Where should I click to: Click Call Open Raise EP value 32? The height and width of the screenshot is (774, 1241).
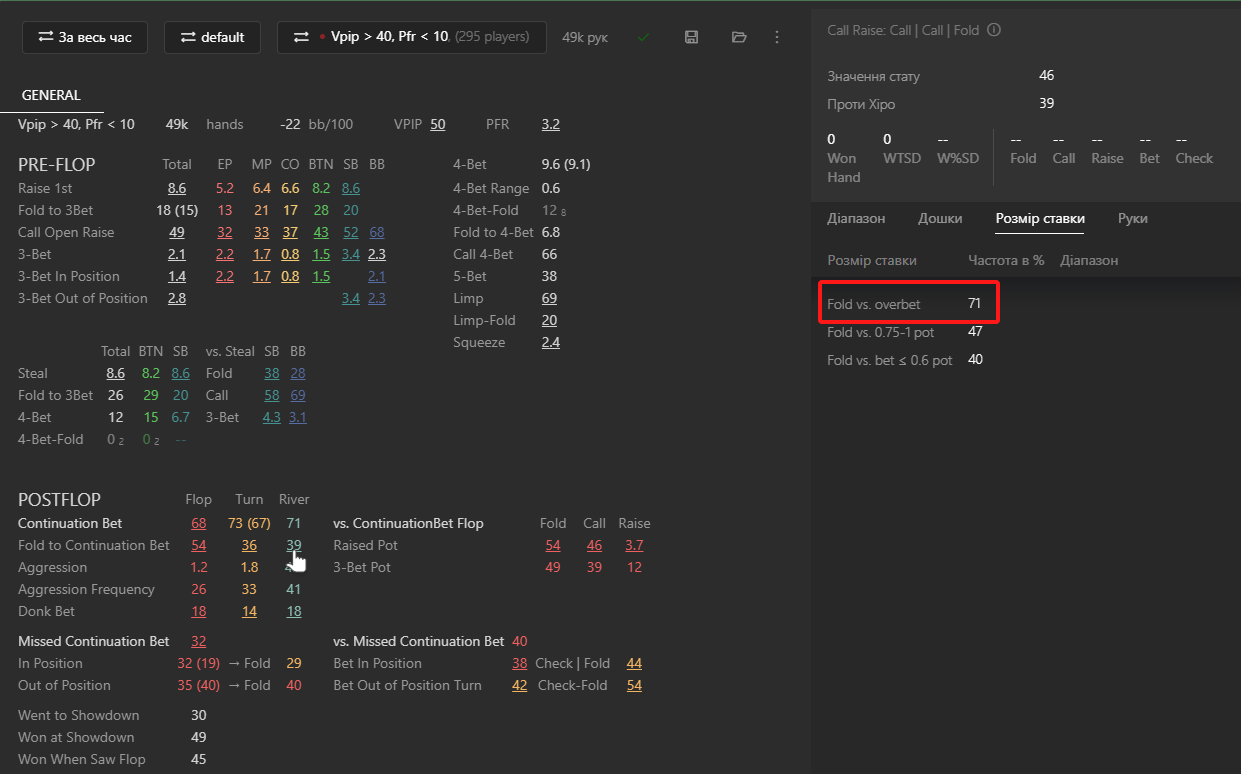(x=225, y=232)
